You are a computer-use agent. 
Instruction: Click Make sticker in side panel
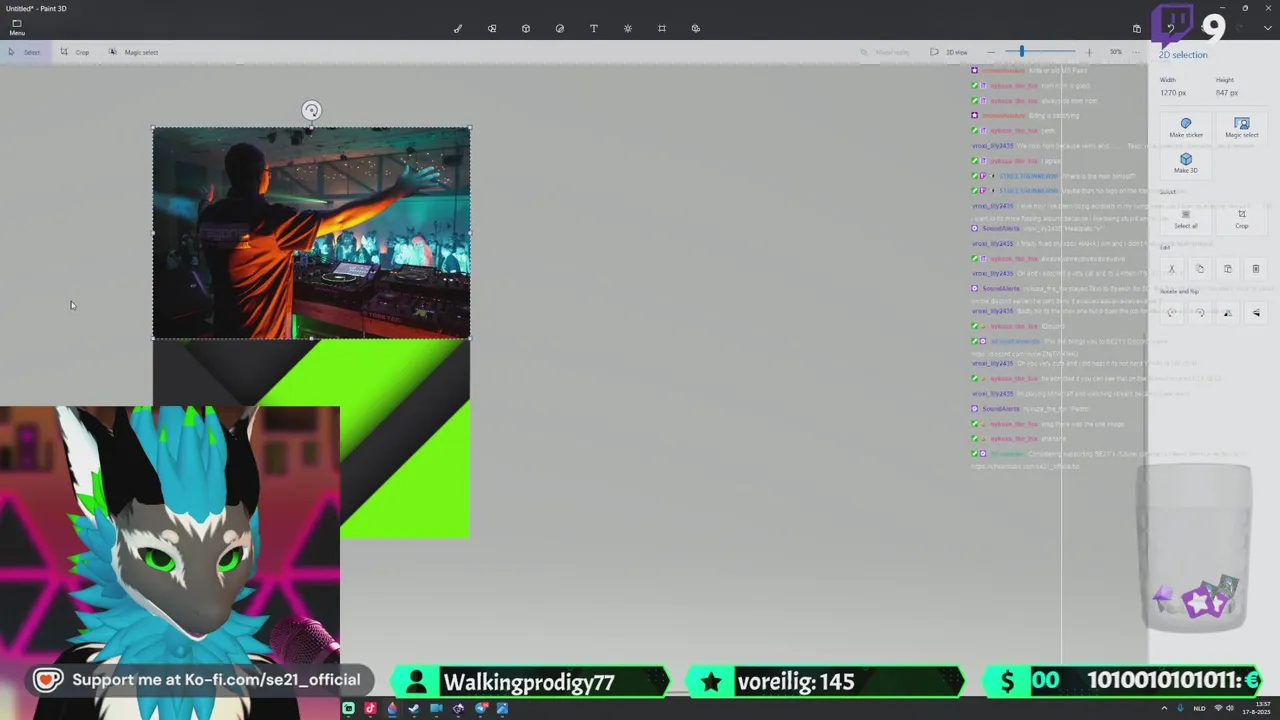click(x=1186, y=128)
